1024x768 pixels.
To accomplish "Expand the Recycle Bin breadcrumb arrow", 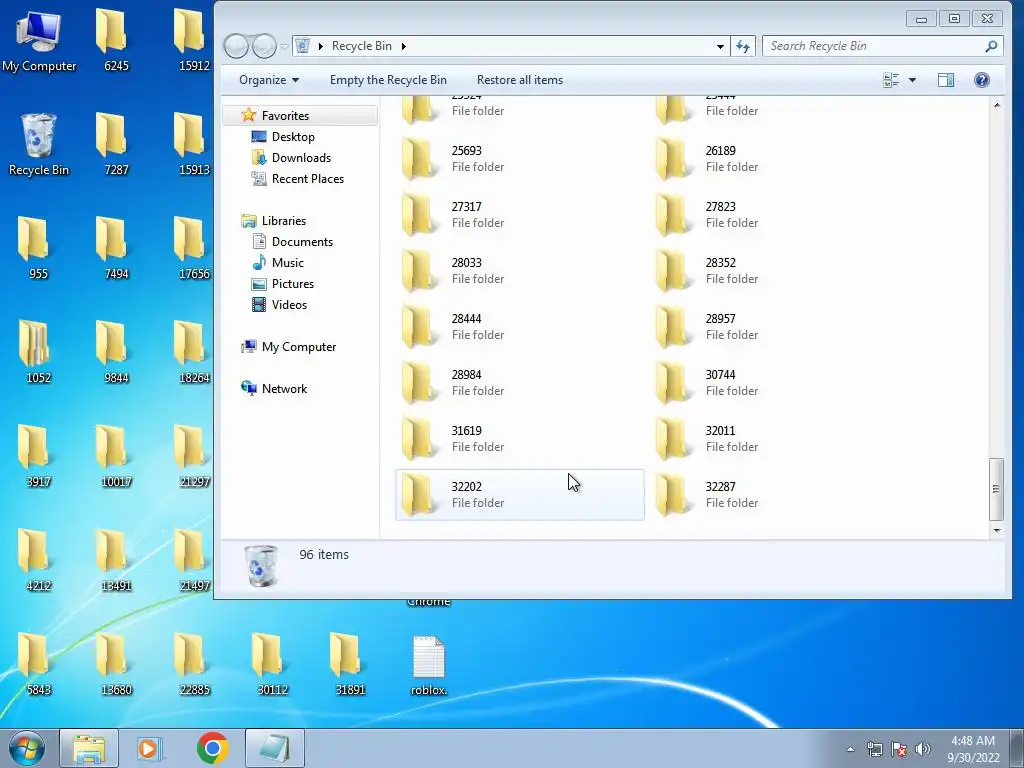I will [x=404, y=46].
